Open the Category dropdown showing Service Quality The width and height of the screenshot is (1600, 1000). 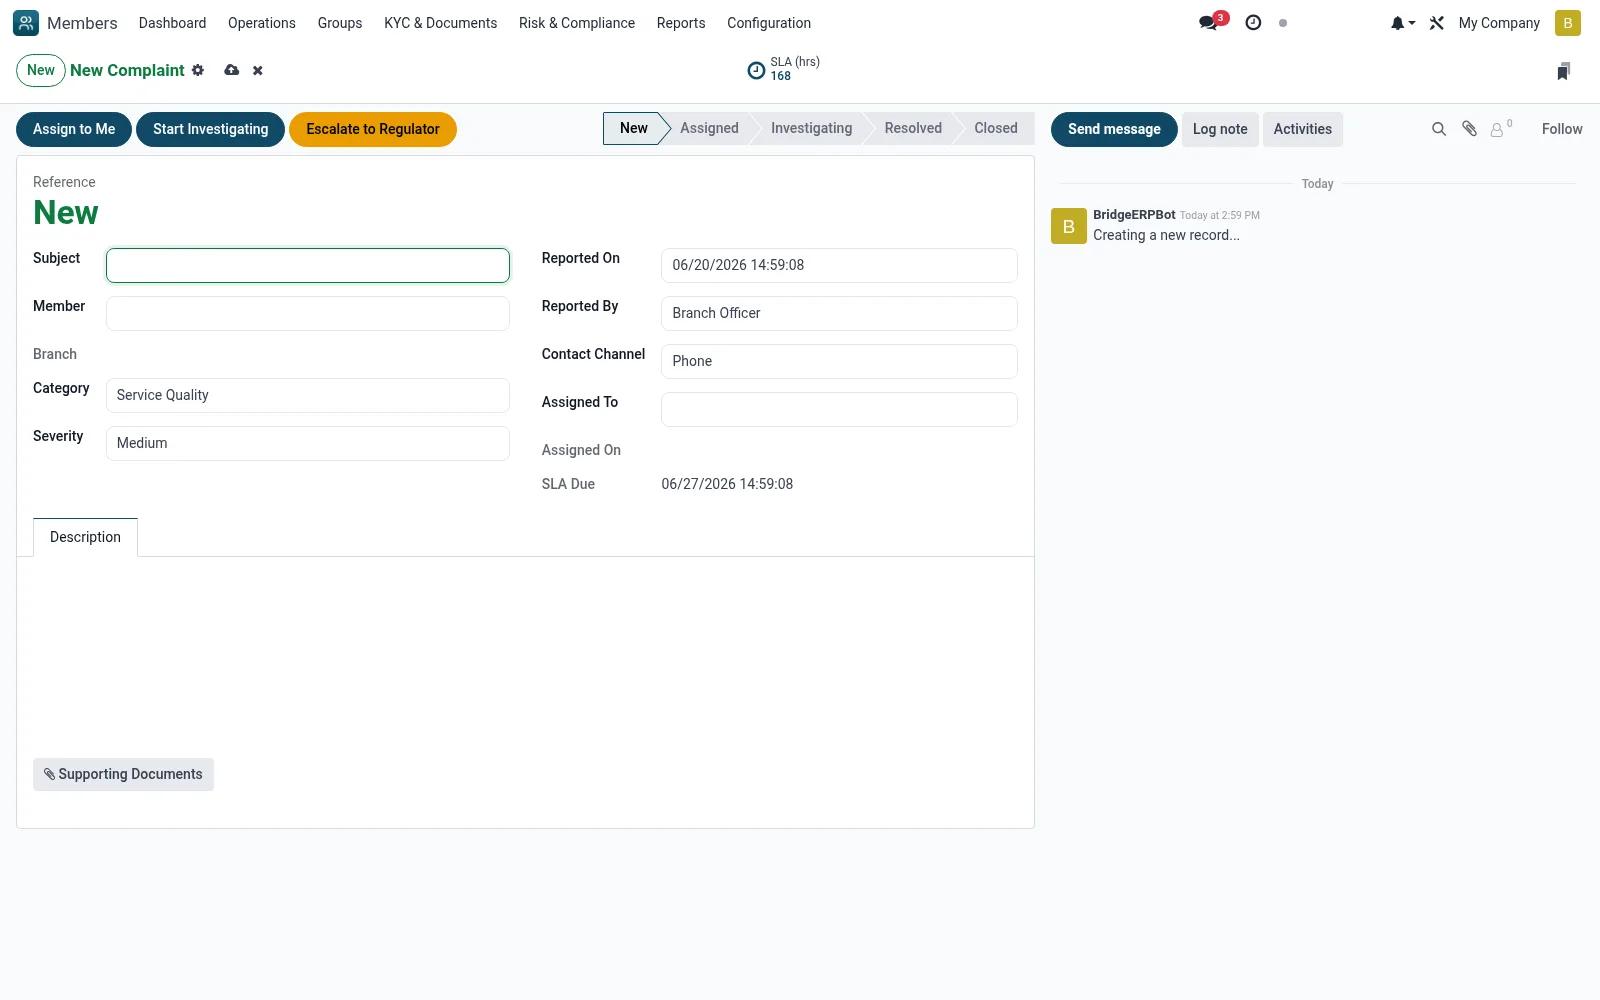pyautogui.click(x=308, y=395)
